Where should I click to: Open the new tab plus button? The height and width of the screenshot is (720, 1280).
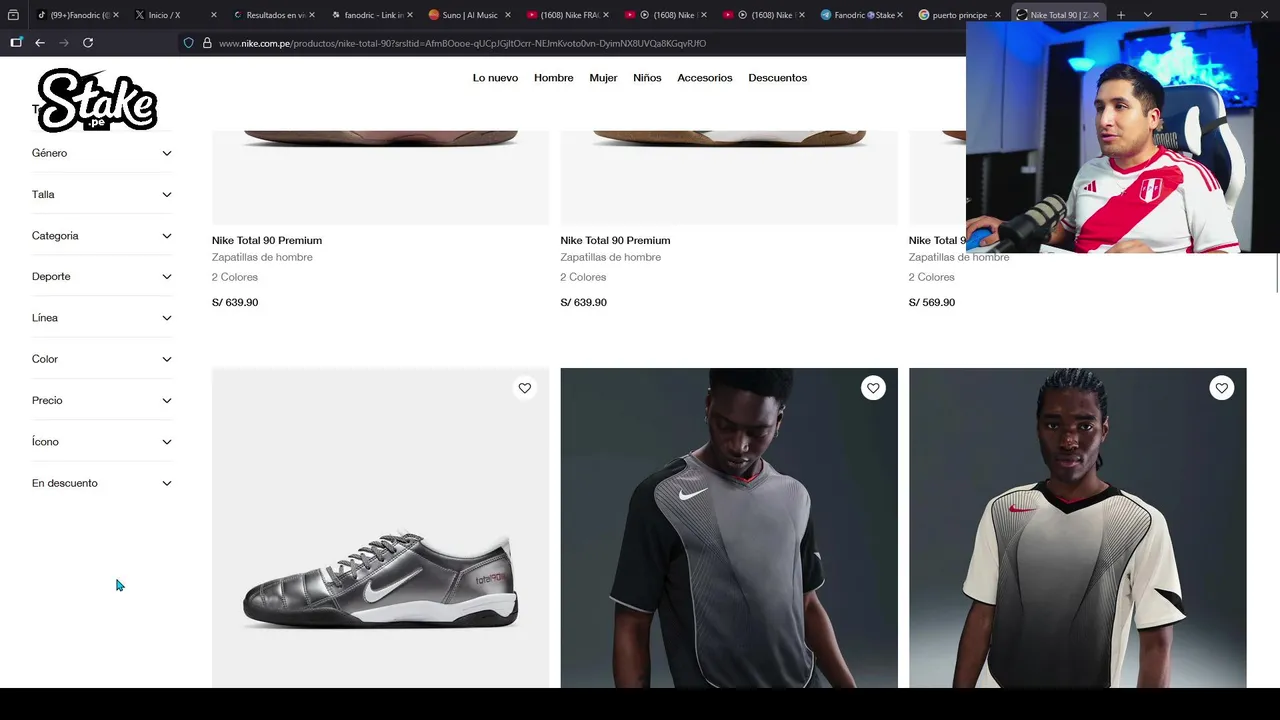tap(1121, 15)
